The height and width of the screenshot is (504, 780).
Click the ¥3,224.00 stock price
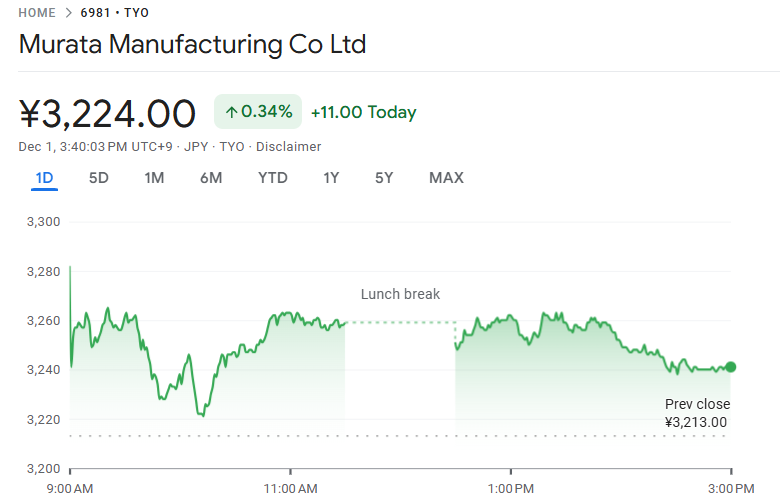click(108, 114)
